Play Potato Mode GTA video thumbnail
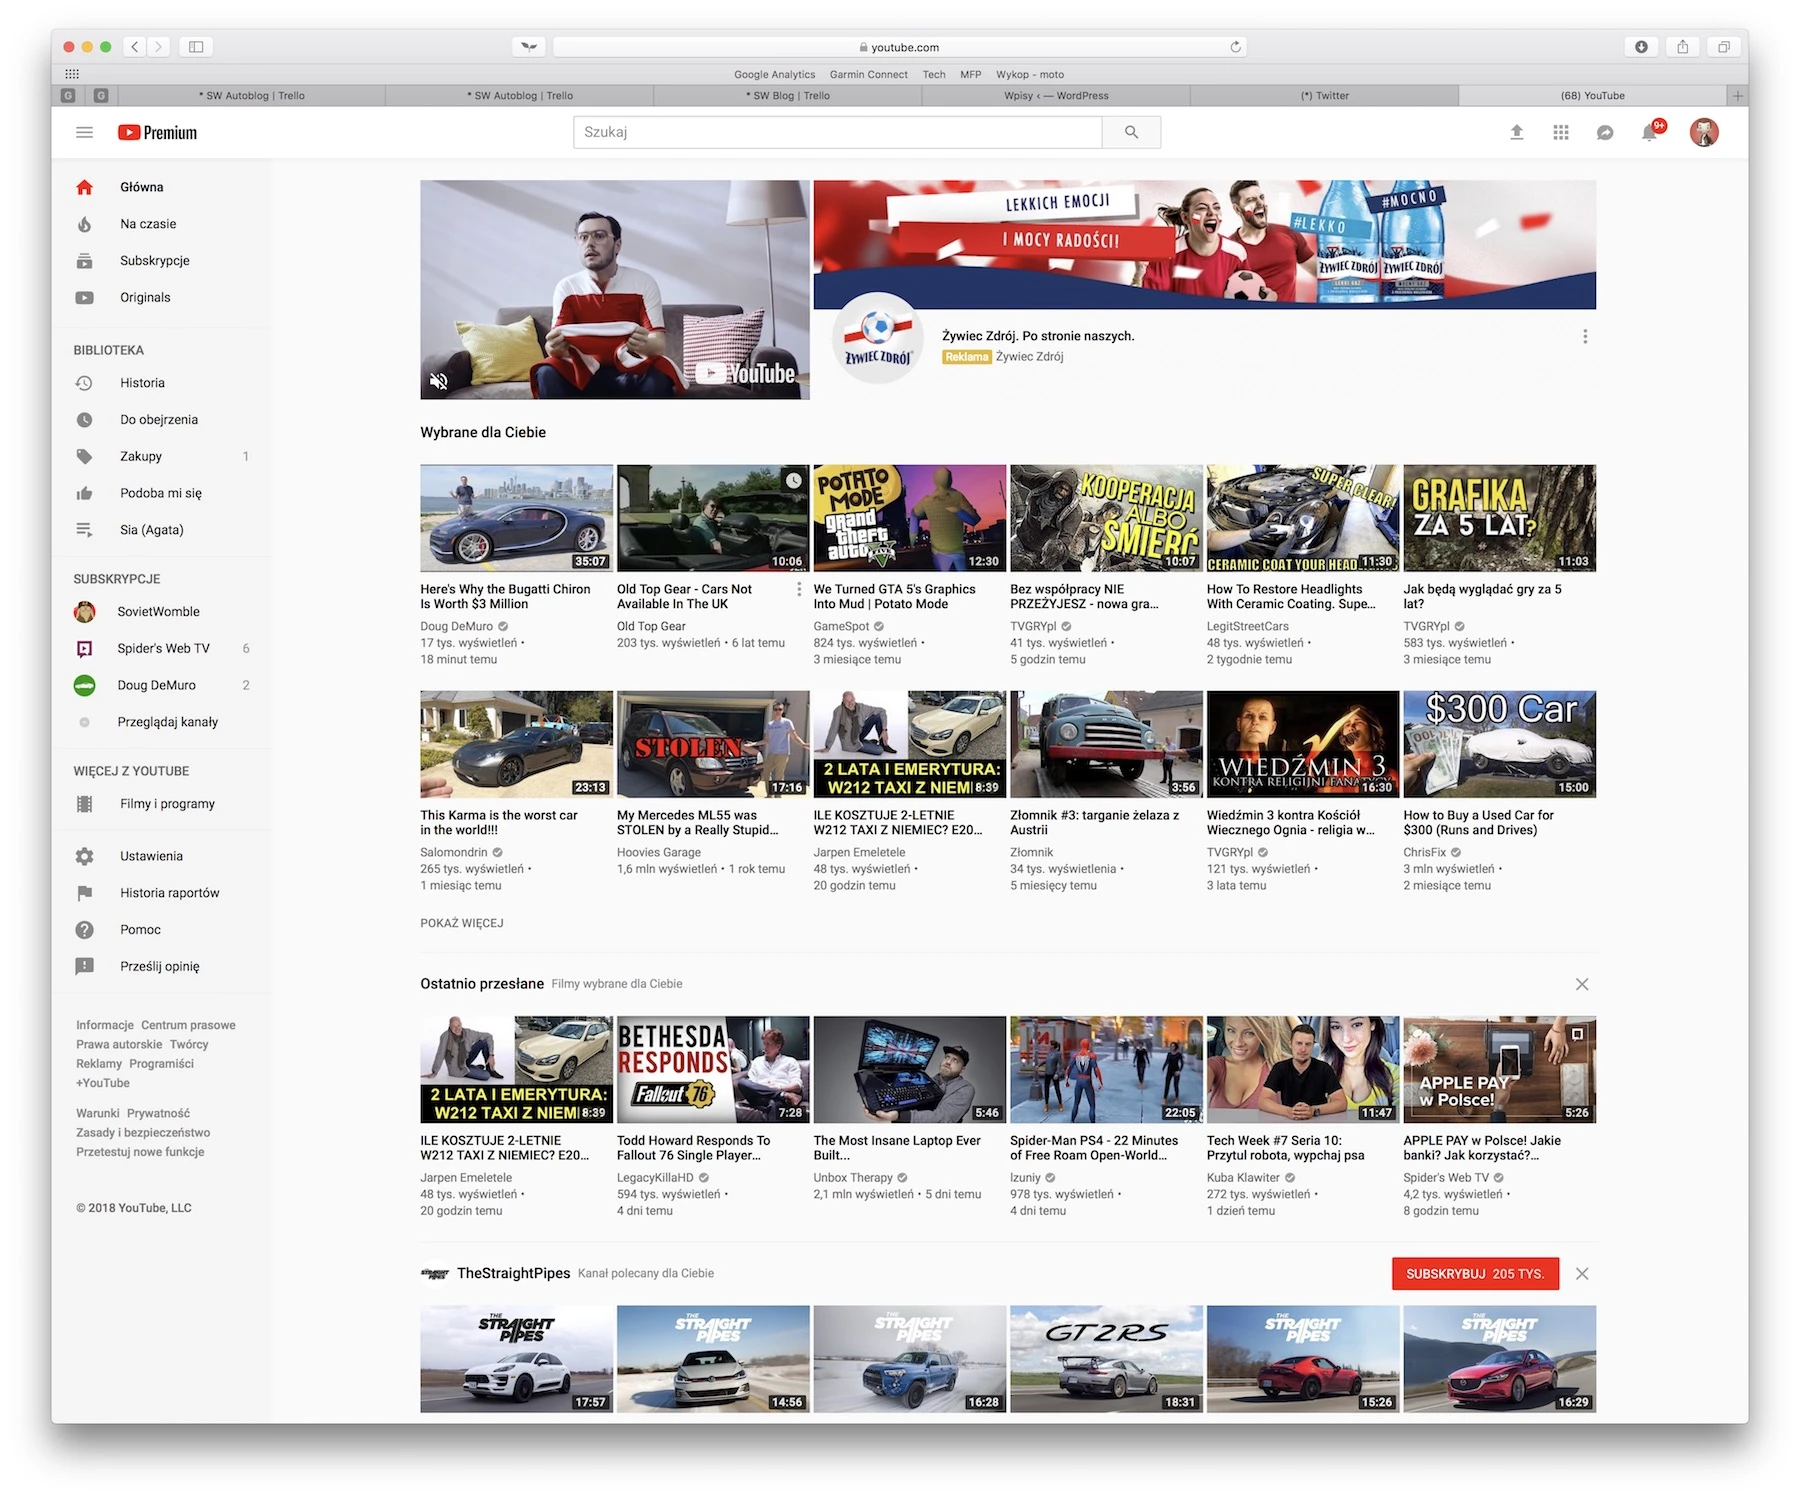1800x1497 pixels. tap(910, 518)
